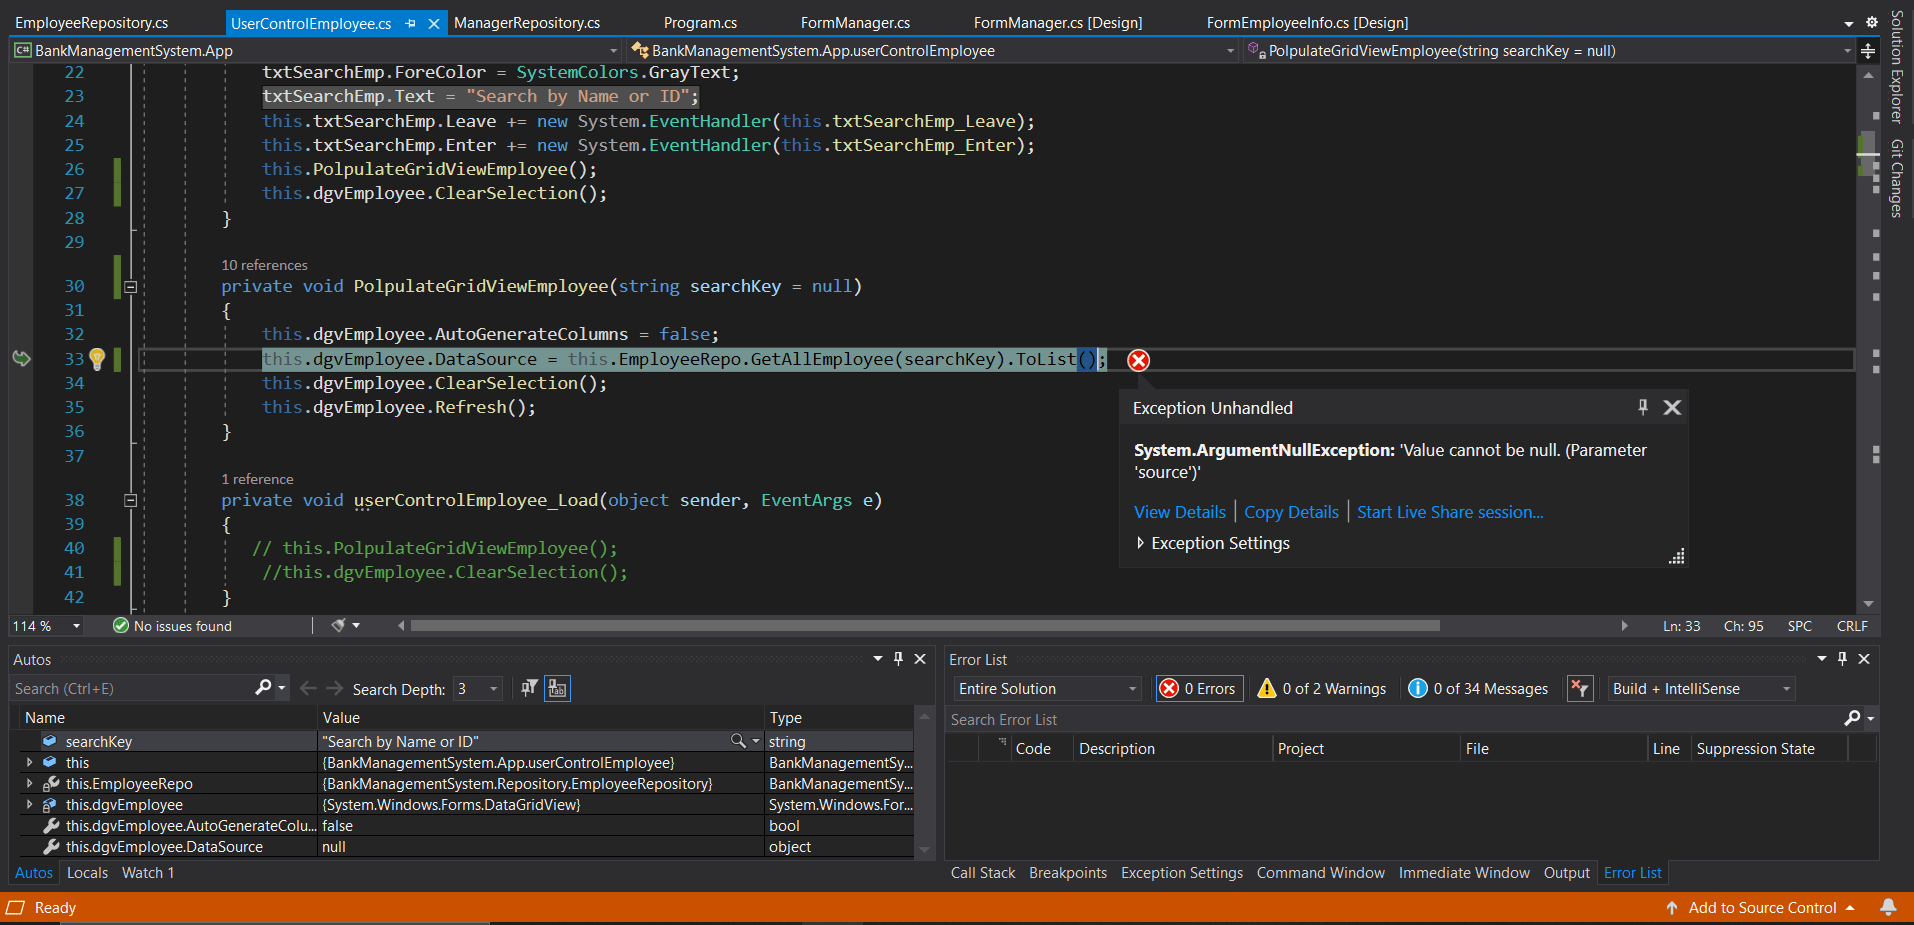
Task: Pin the Exception Unhandled popup
Action: pyautogui.click(x=1642, y=407)
